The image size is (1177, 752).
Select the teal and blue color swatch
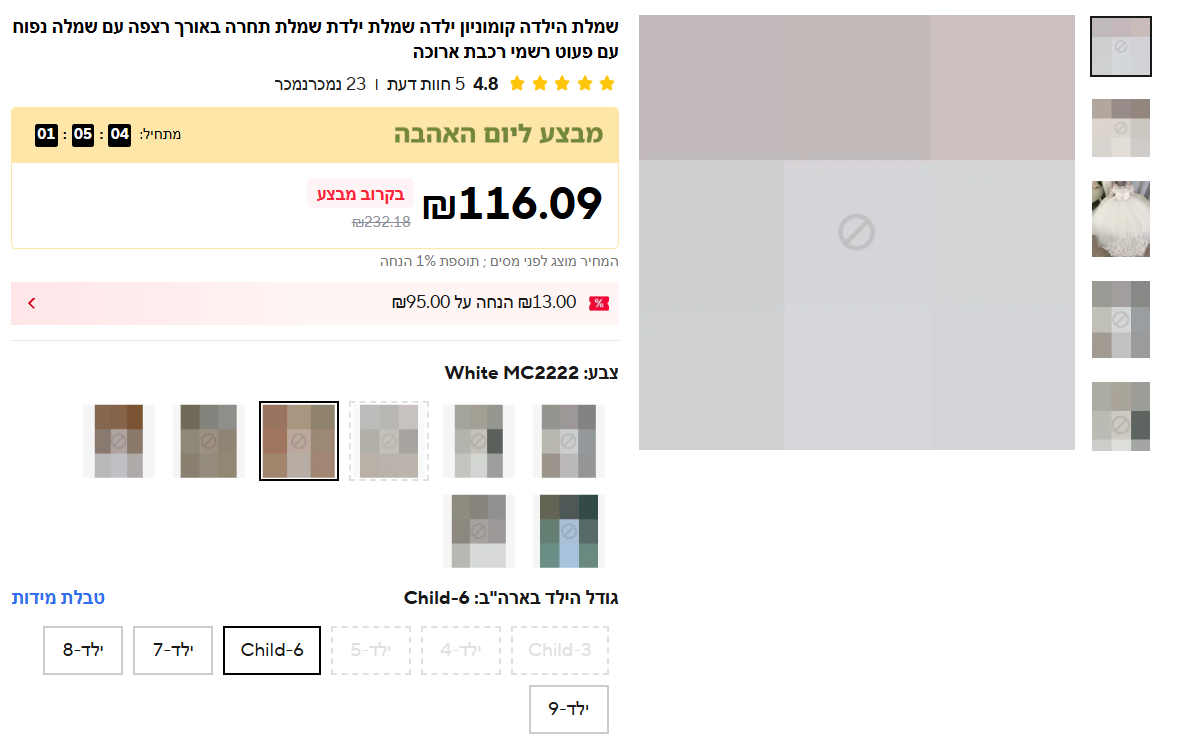[x=569, y=531]
